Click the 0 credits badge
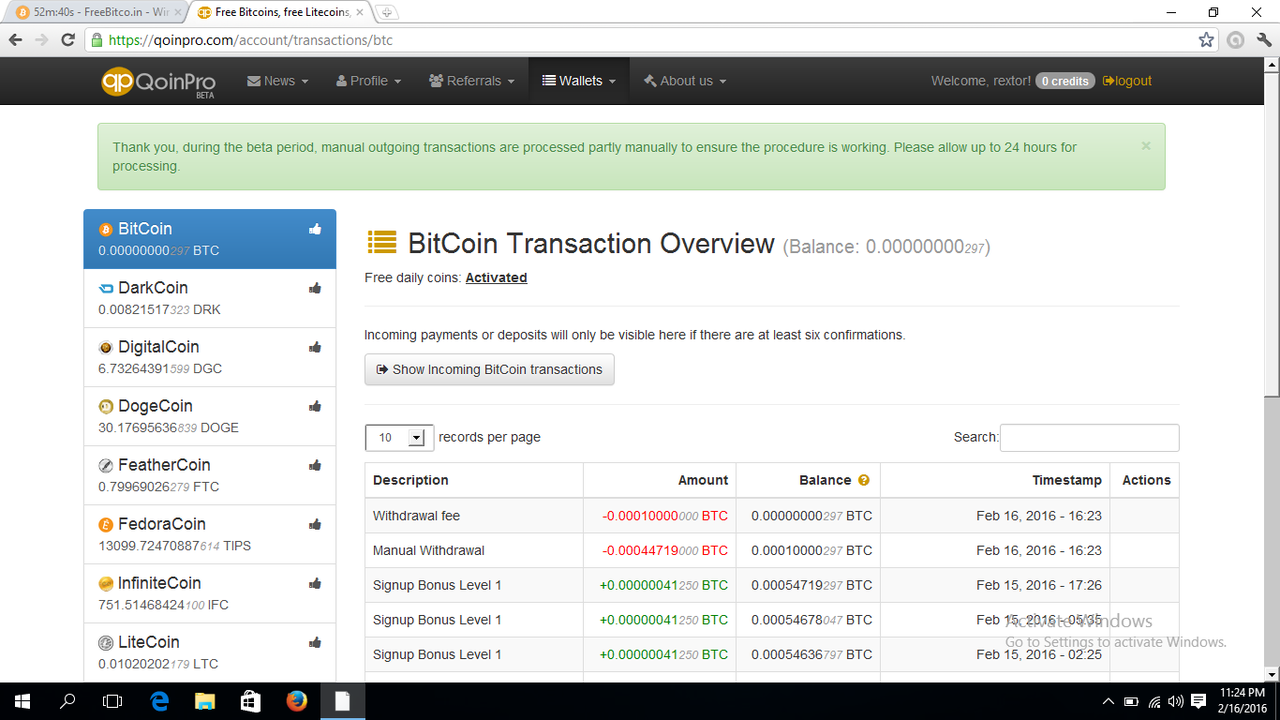Viewport: 1280px width, 720px height. (1065, 81)
